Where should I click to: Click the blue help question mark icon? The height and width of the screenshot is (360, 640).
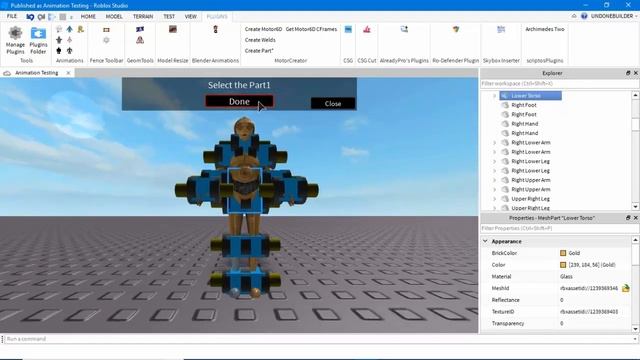tap(584, 16)
